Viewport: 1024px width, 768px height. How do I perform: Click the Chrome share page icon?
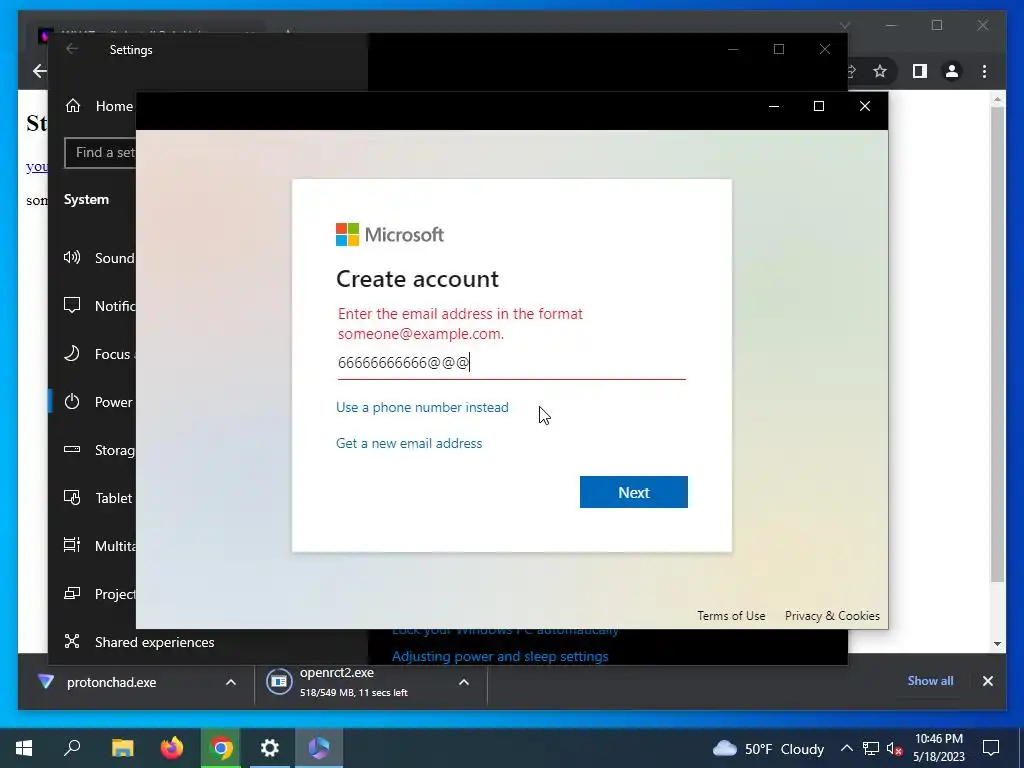(x=850, y=71)
